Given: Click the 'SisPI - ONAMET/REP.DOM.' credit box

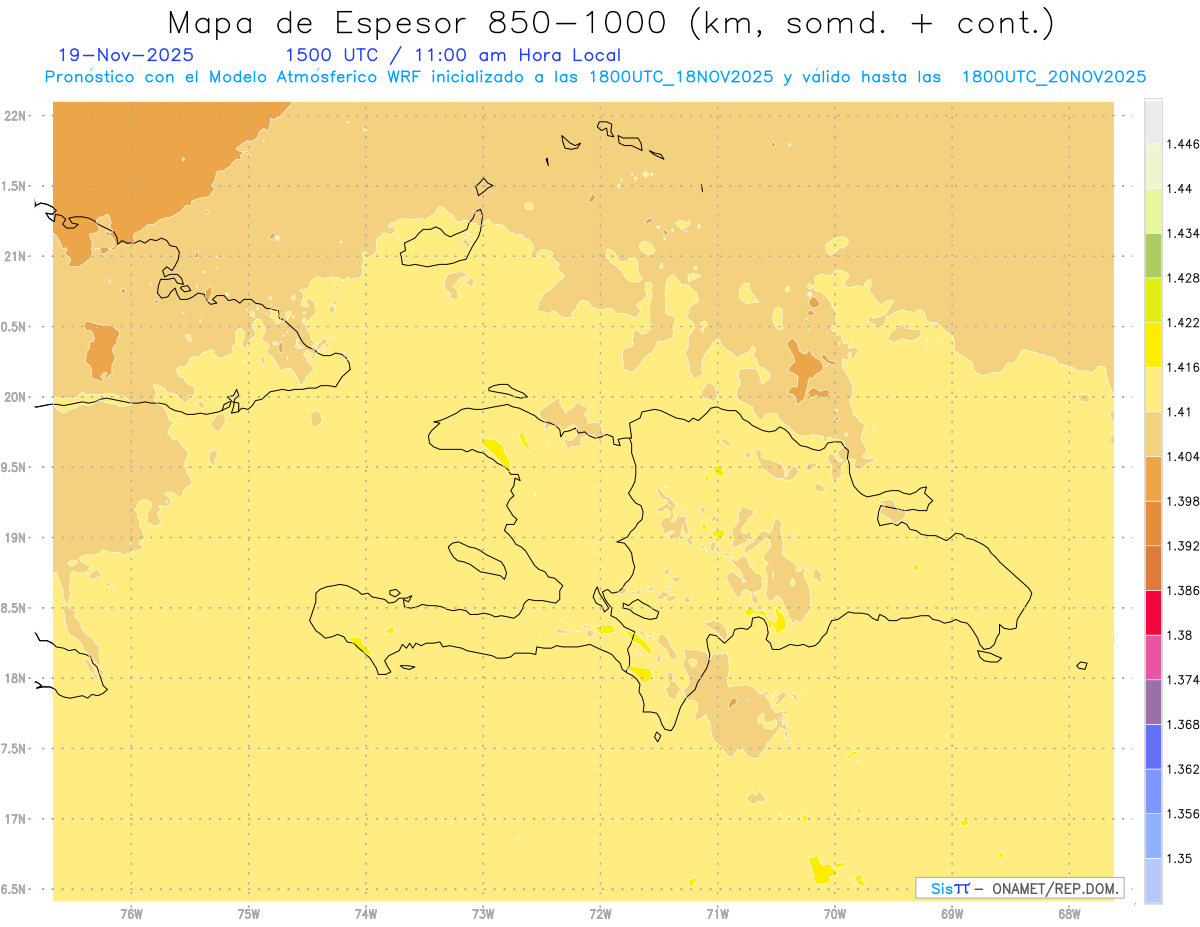Looking at the screenshot, I should click(x=1020, y=888).
